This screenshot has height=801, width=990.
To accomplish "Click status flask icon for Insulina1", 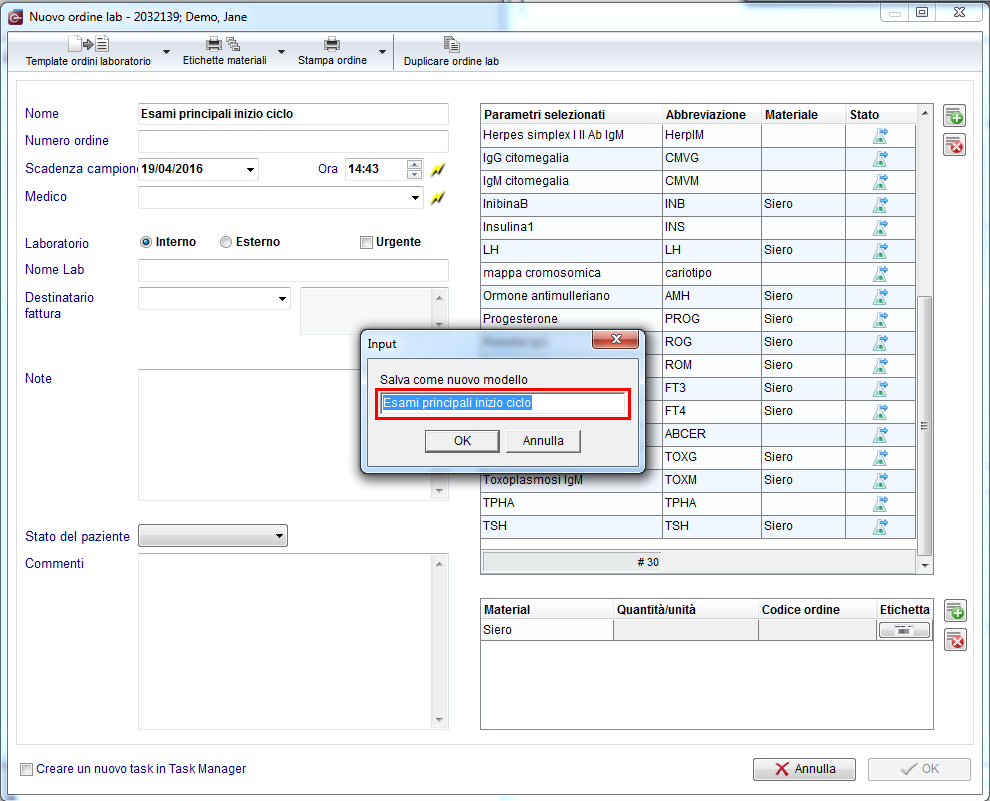I will pos(880,227).
